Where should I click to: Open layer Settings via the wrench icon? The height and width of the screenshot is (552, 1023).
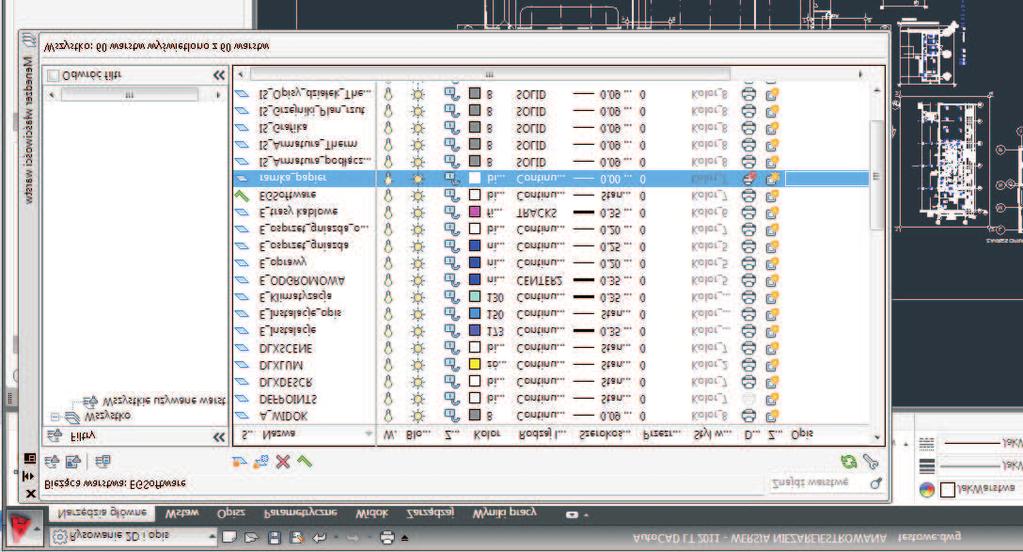pos(870,462)
